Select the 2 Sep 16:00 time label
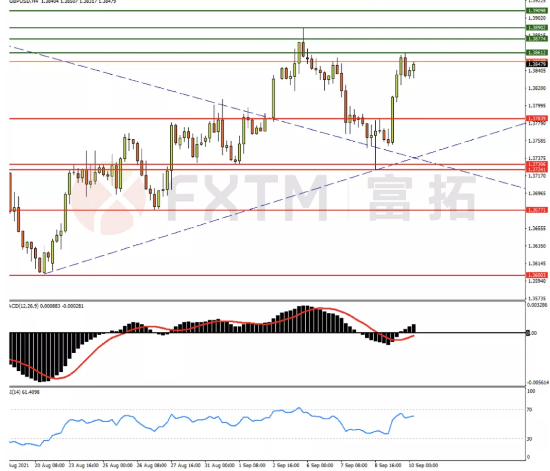550x471 pixels. click(x=286, y=465)
